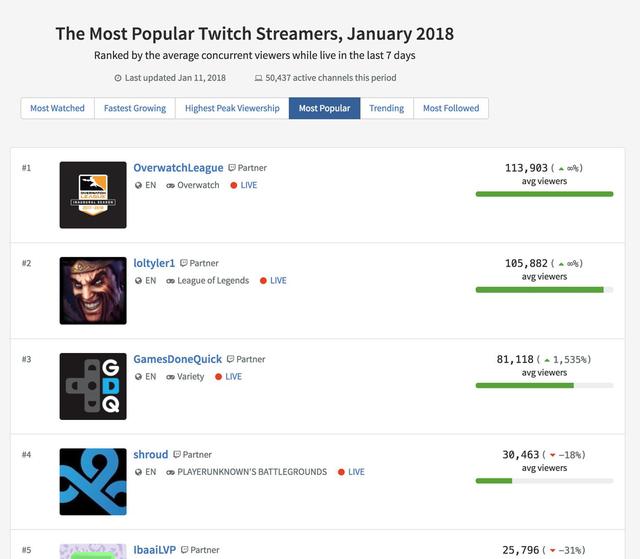Select the Fastest Growing tab
The width and height of the screenshot is (640, 559).
pyautogui.click(x=135, y=108)
